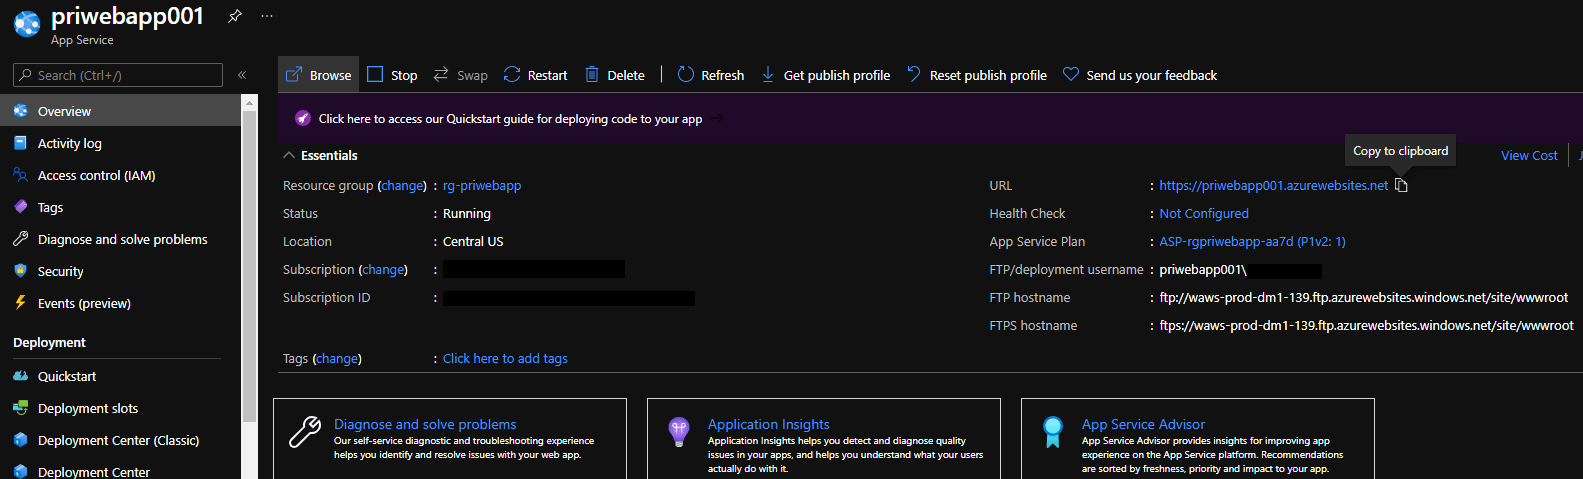Click the Overview globe icon in the sidebar
The height and width of the screenshot is (479, 1583).
pyautogui.click(x=20, y=111)
